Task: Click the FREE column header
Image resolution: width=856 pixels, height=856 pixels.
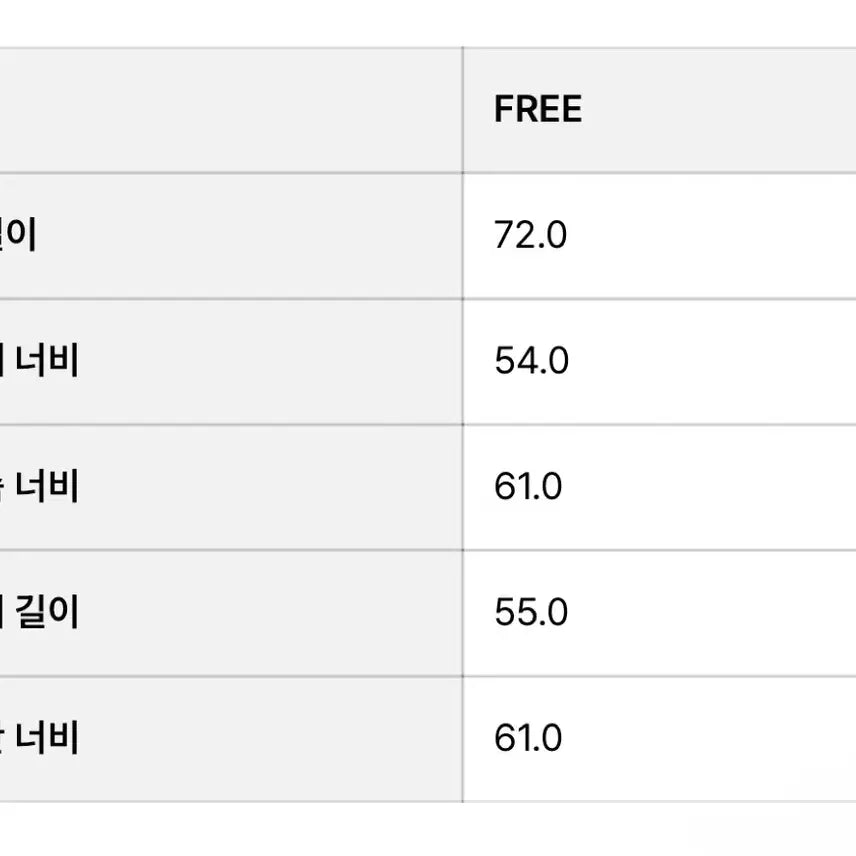Action: [x=537, y=109]
